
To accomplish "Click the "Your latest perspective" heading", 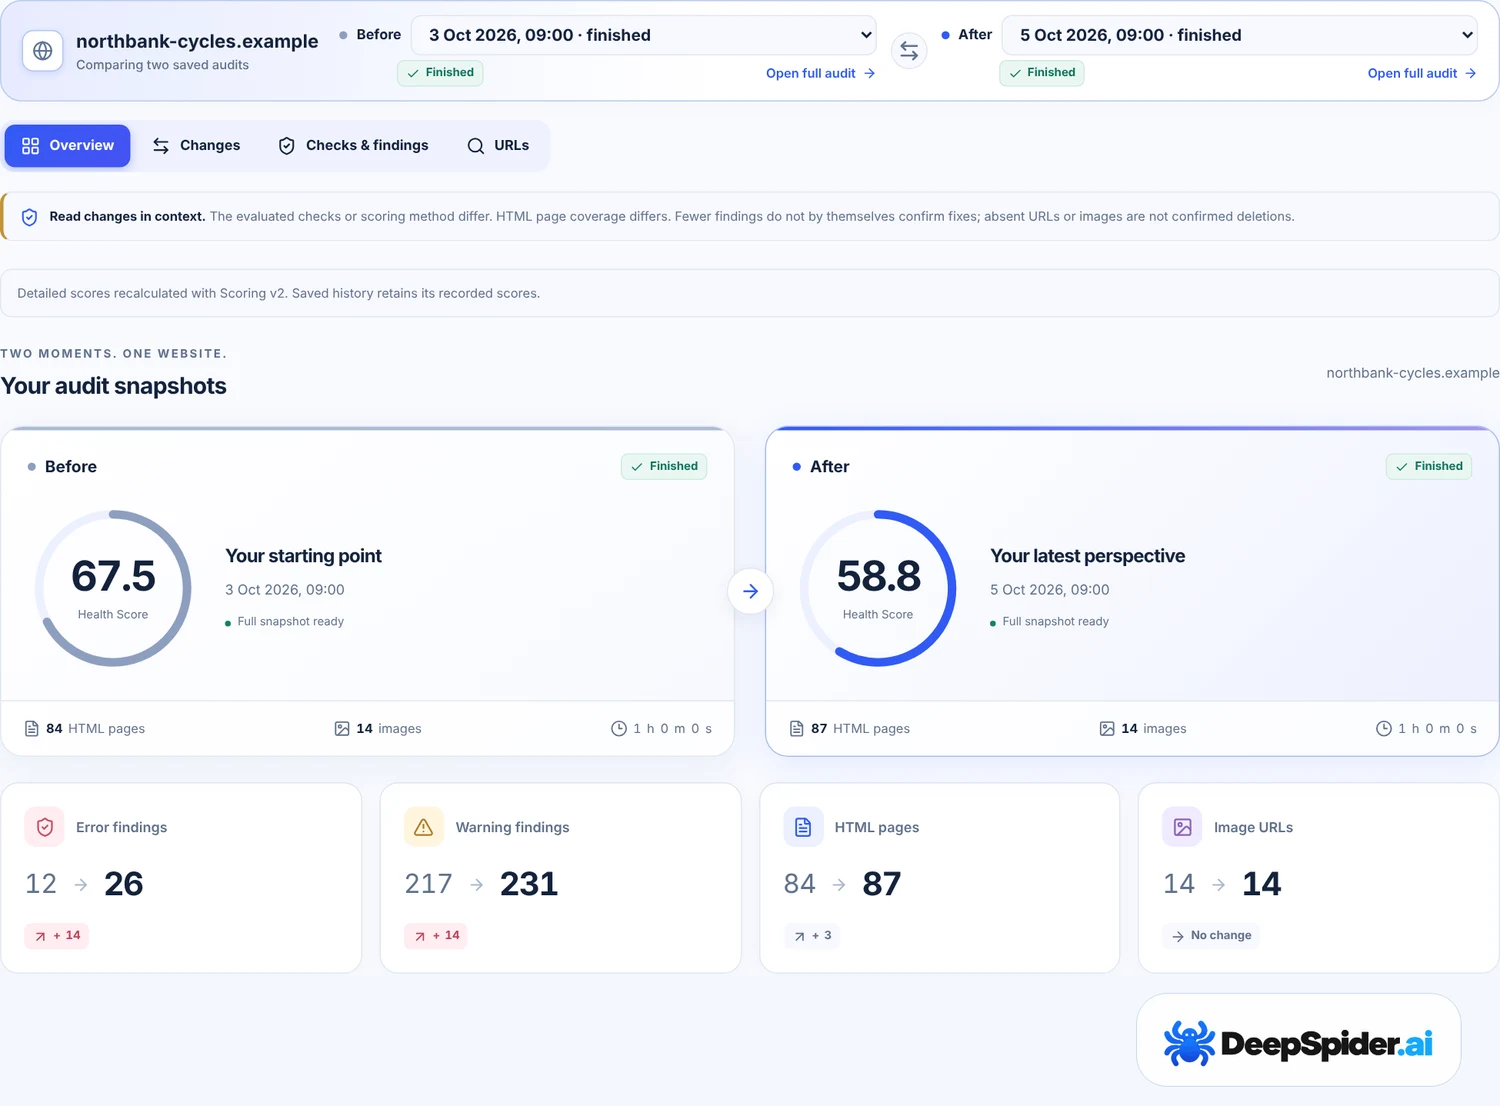I will (1088, 556).
